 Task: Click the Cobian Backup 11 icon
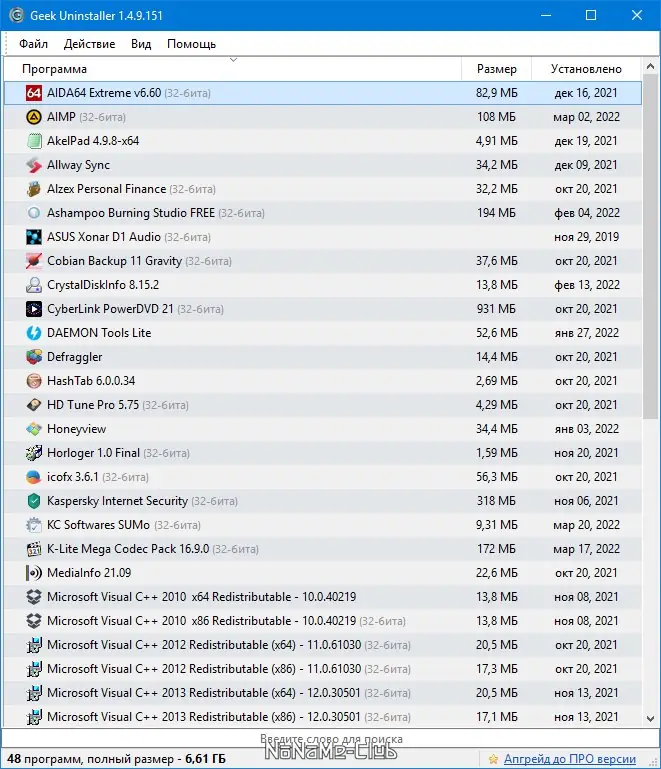click(x=34, y=261)
